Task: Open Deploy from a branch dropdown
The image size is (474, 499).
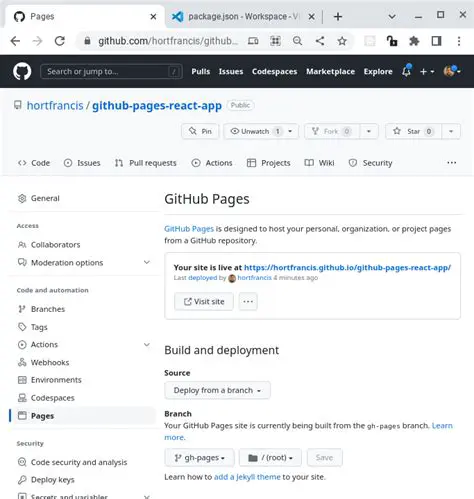Action: pyautogui.click(x=217, y=390)
